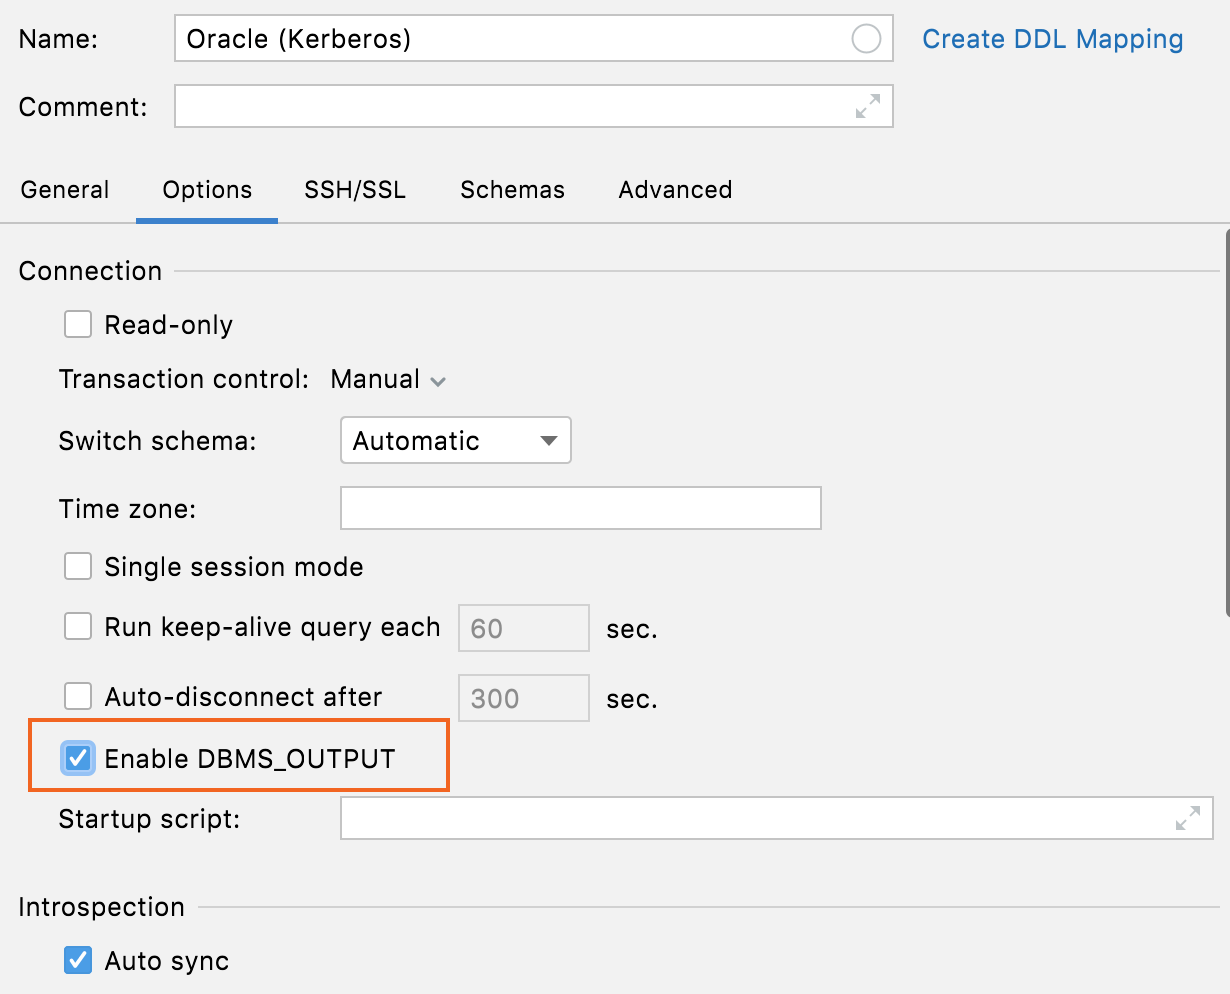Enable the Read-only connection checkbox
Image resolution: width=1230 pixels, height=994 pixels.
[77, 323]
